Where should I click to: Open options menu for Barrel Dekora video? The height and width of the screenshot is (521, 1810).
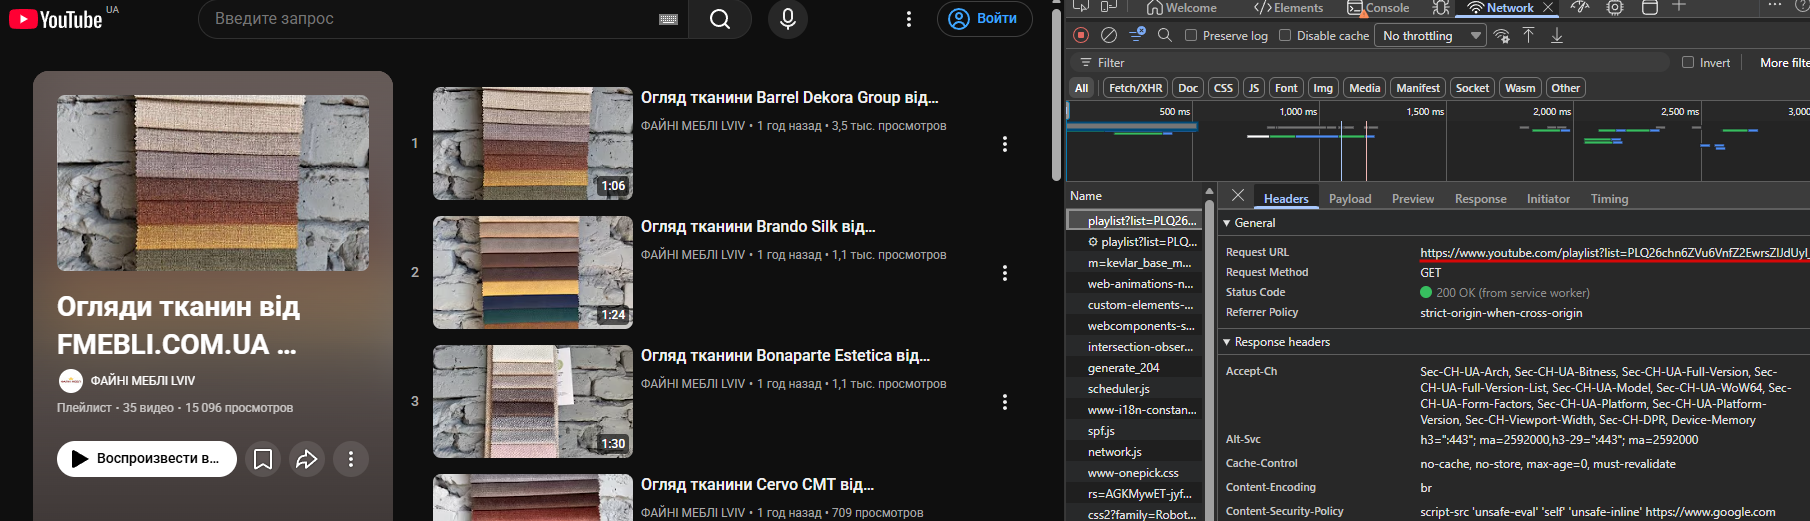(1004, 144)
